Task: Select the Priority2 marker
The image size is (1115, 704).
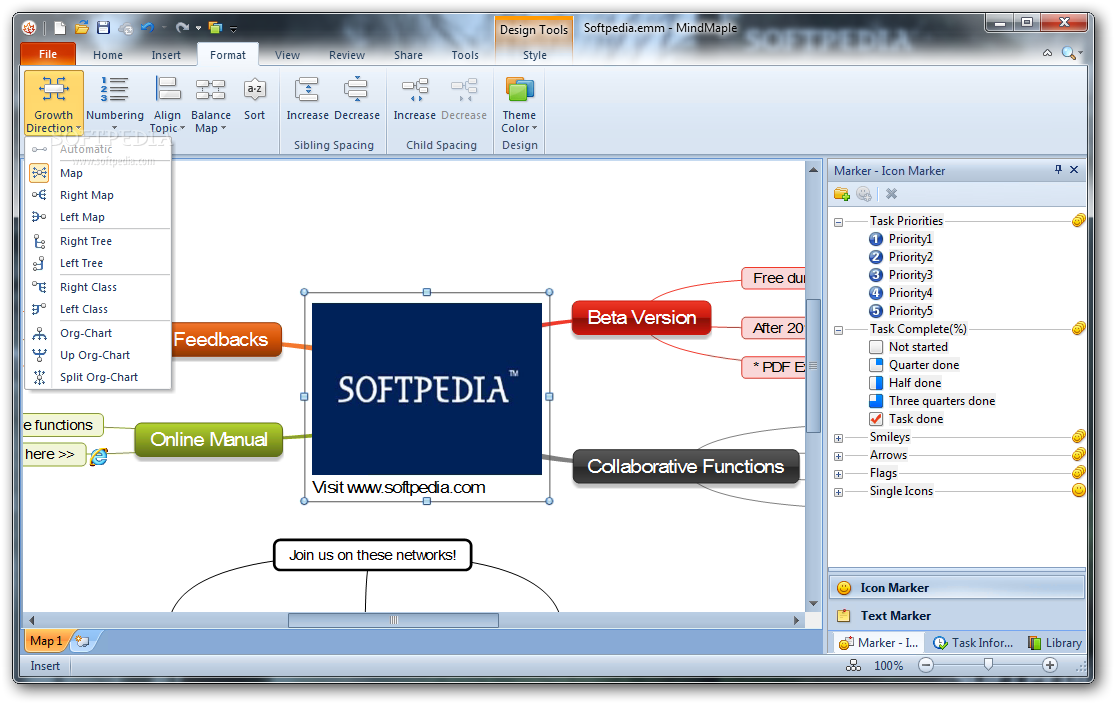Action: pos(901,257)
